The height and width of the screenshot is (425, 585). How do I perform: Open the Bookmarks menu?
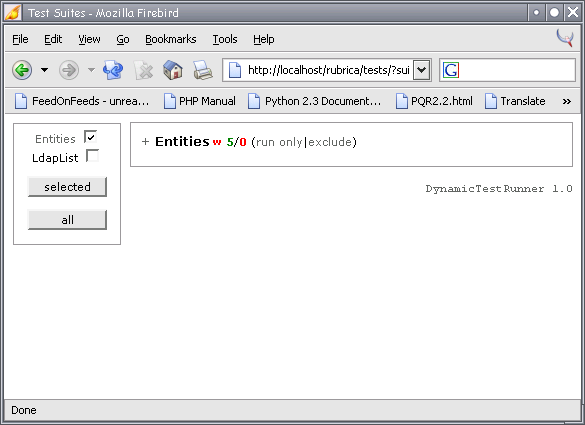coord(171,39)
